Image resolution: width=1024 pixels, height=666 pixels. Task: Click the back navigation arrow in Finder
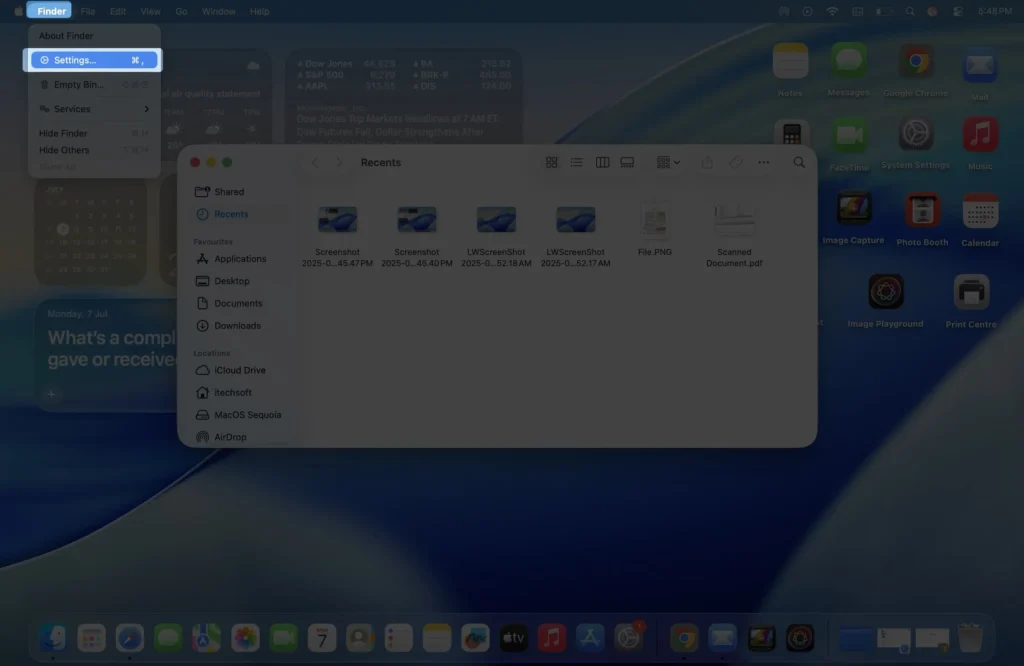[x=315, y=162]
